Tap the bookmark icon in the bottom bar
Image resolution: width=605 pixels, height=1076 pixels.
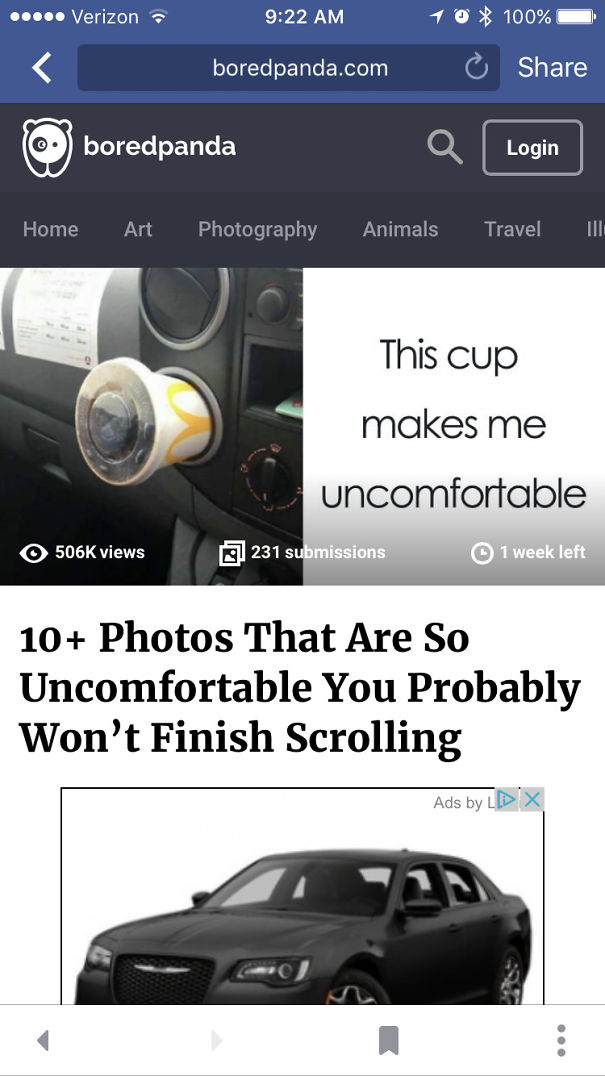[x=388, y=1040]
